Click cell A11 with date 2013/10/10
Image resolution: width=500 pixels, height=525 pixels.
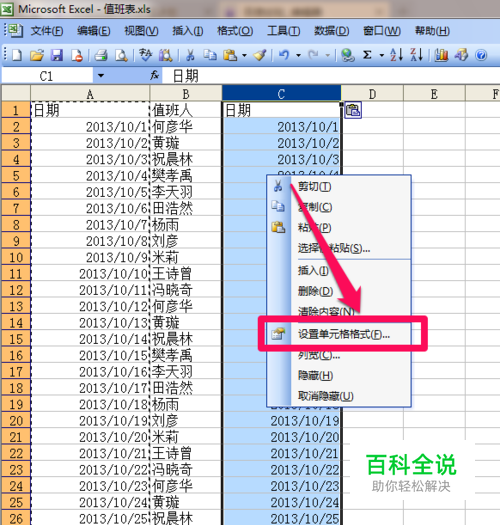pyautogui.click(x=90, y=274)
